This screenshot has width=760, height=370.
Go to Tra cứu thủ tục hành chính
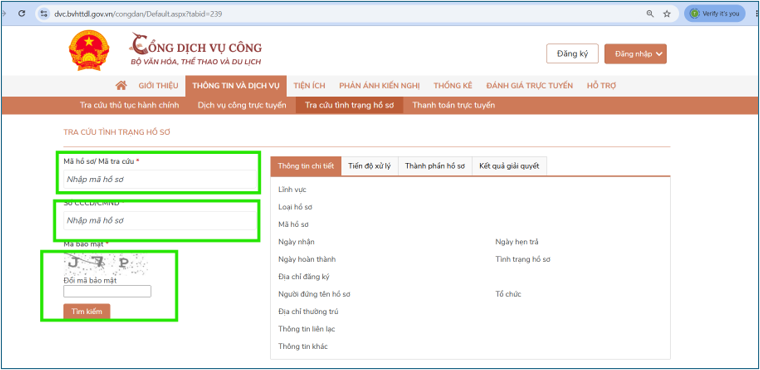(x=129, y=105)
